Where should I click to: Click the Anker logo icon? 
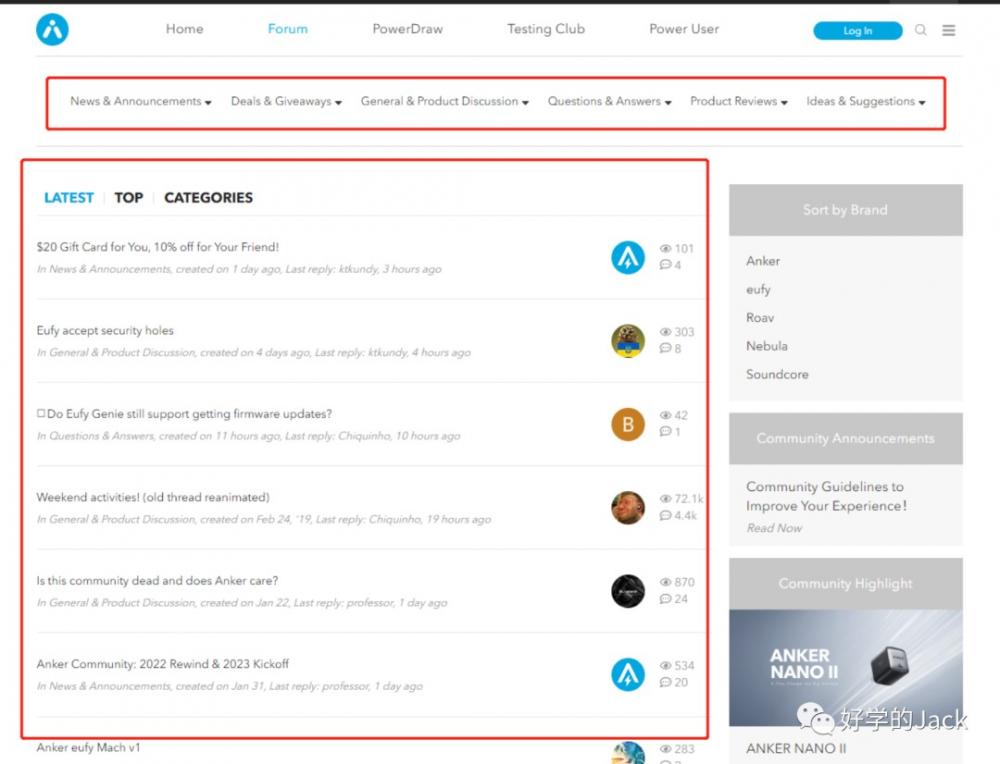[52, 29]
